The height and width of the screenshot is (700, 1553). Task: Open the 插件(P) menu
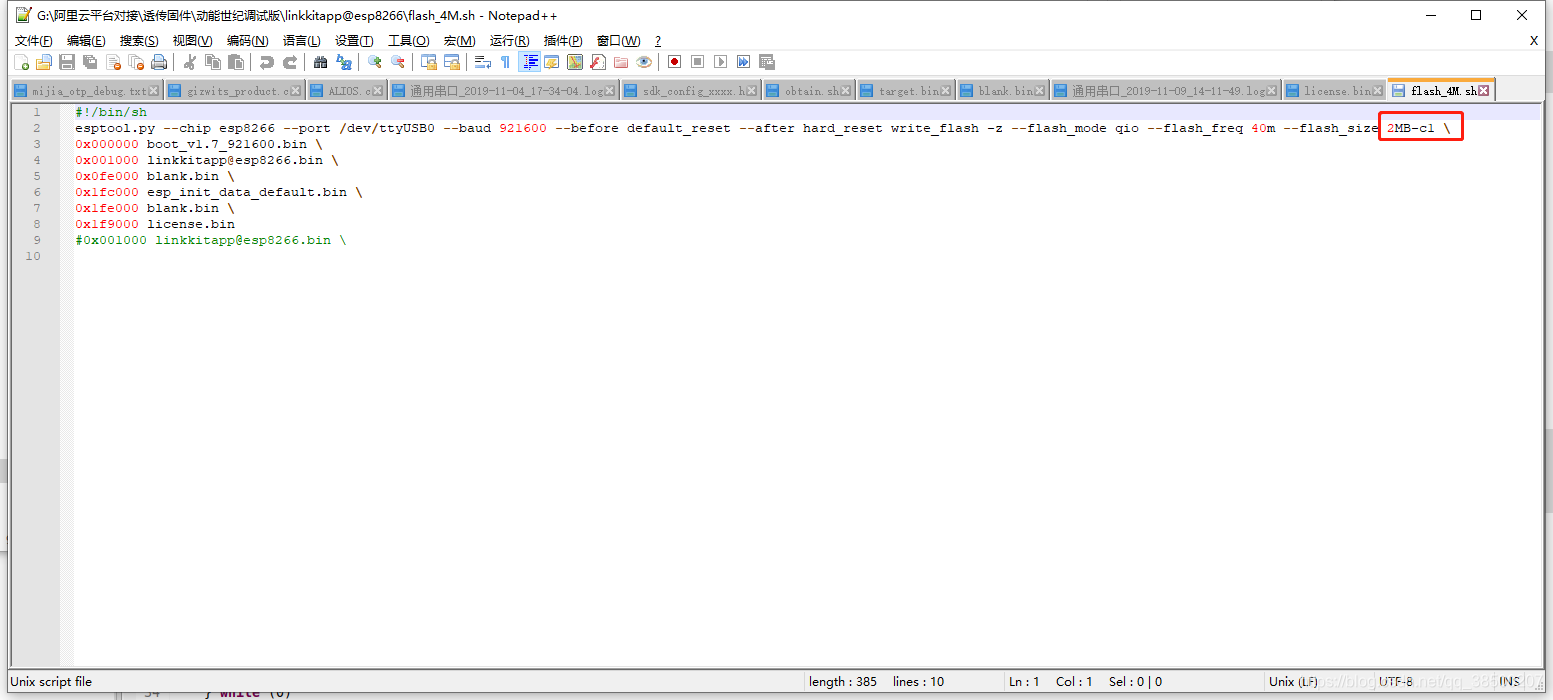point(563,41)
